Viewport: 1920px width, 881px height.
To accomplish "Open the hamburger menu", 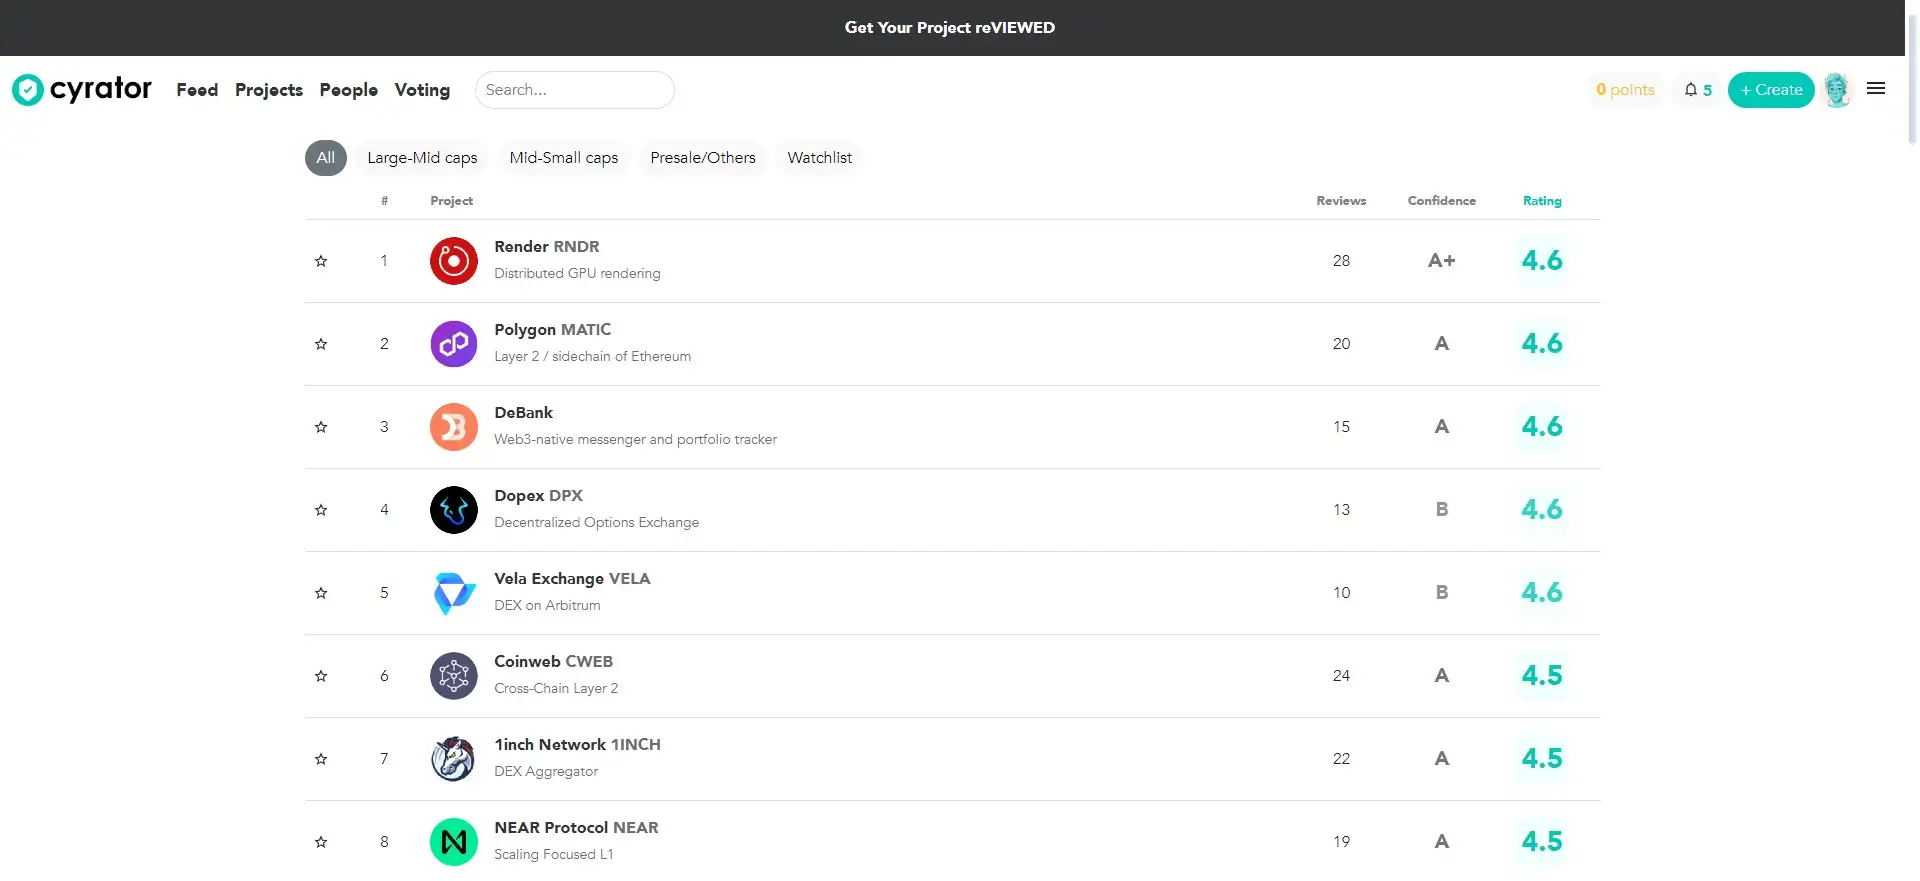I will (1876, 89).
